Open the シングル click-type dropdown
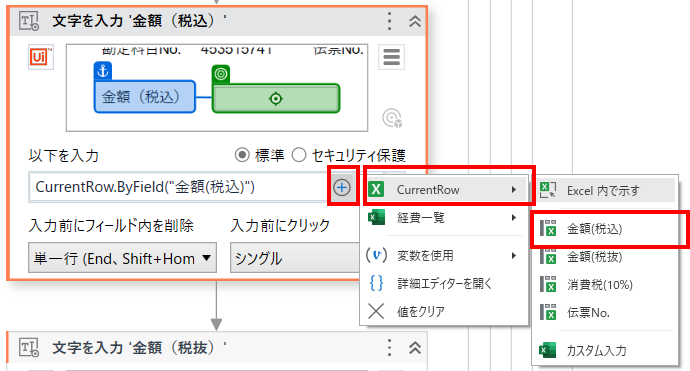 [x=295, y=258]
